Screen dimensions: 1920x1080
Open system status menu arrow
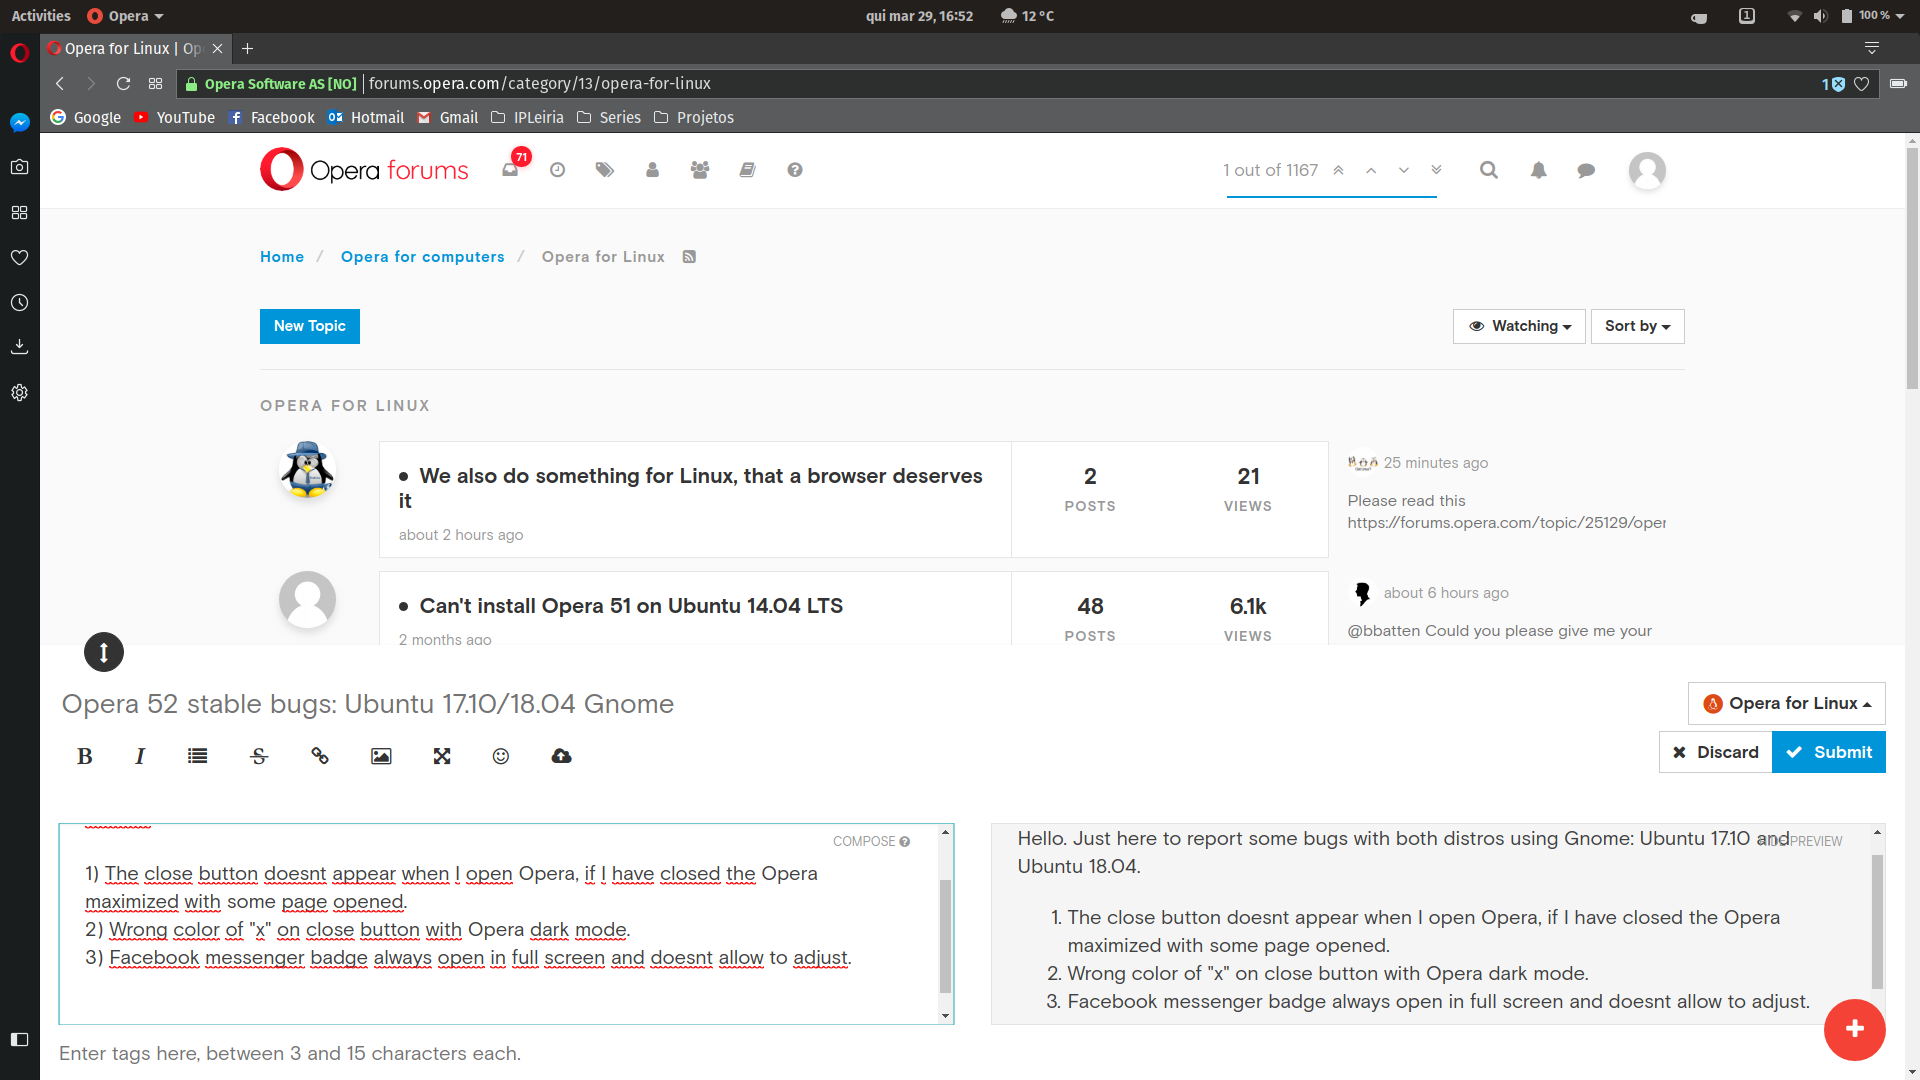(1899, 16)
